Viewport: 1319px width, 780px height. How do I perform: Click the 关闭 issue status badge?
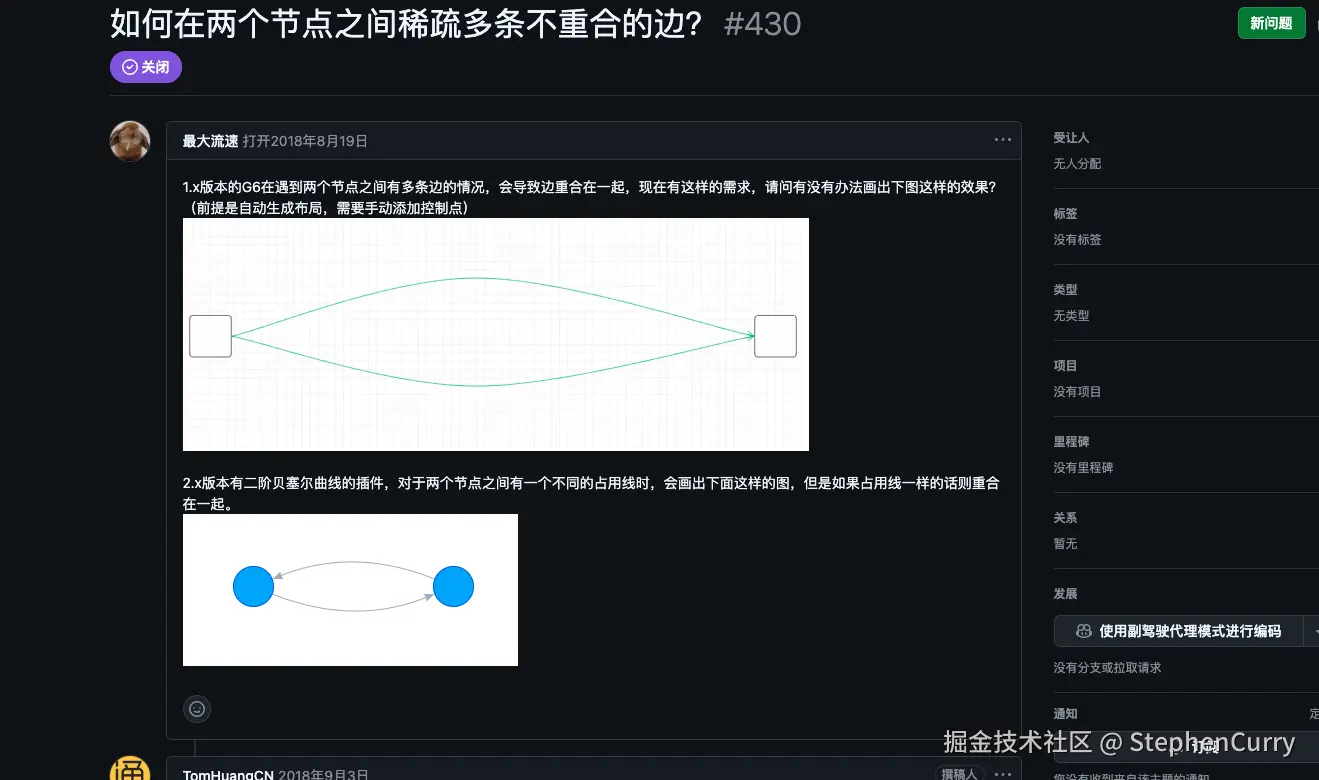click(145, 66)
